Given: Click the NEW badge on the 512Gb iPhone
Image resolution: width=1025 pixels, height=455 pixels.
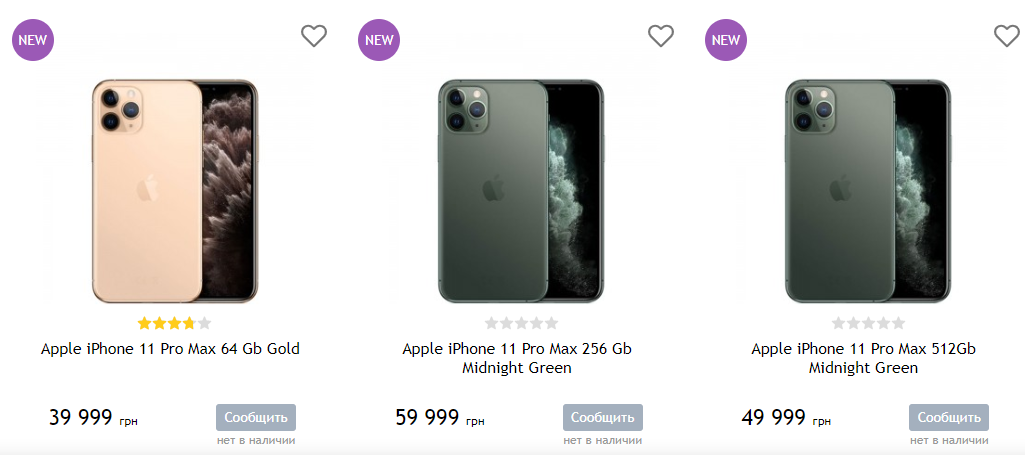Looking at the screenshot, I should tap(726, 40).
